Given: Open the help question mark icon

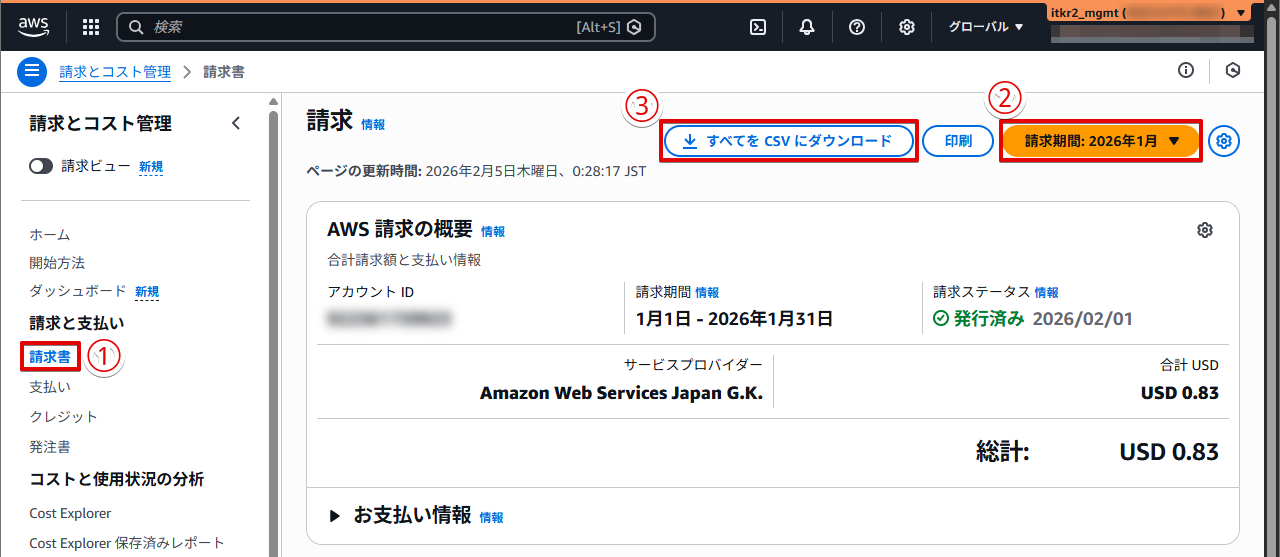Looking at the screenshot, I should pos(857,27).
